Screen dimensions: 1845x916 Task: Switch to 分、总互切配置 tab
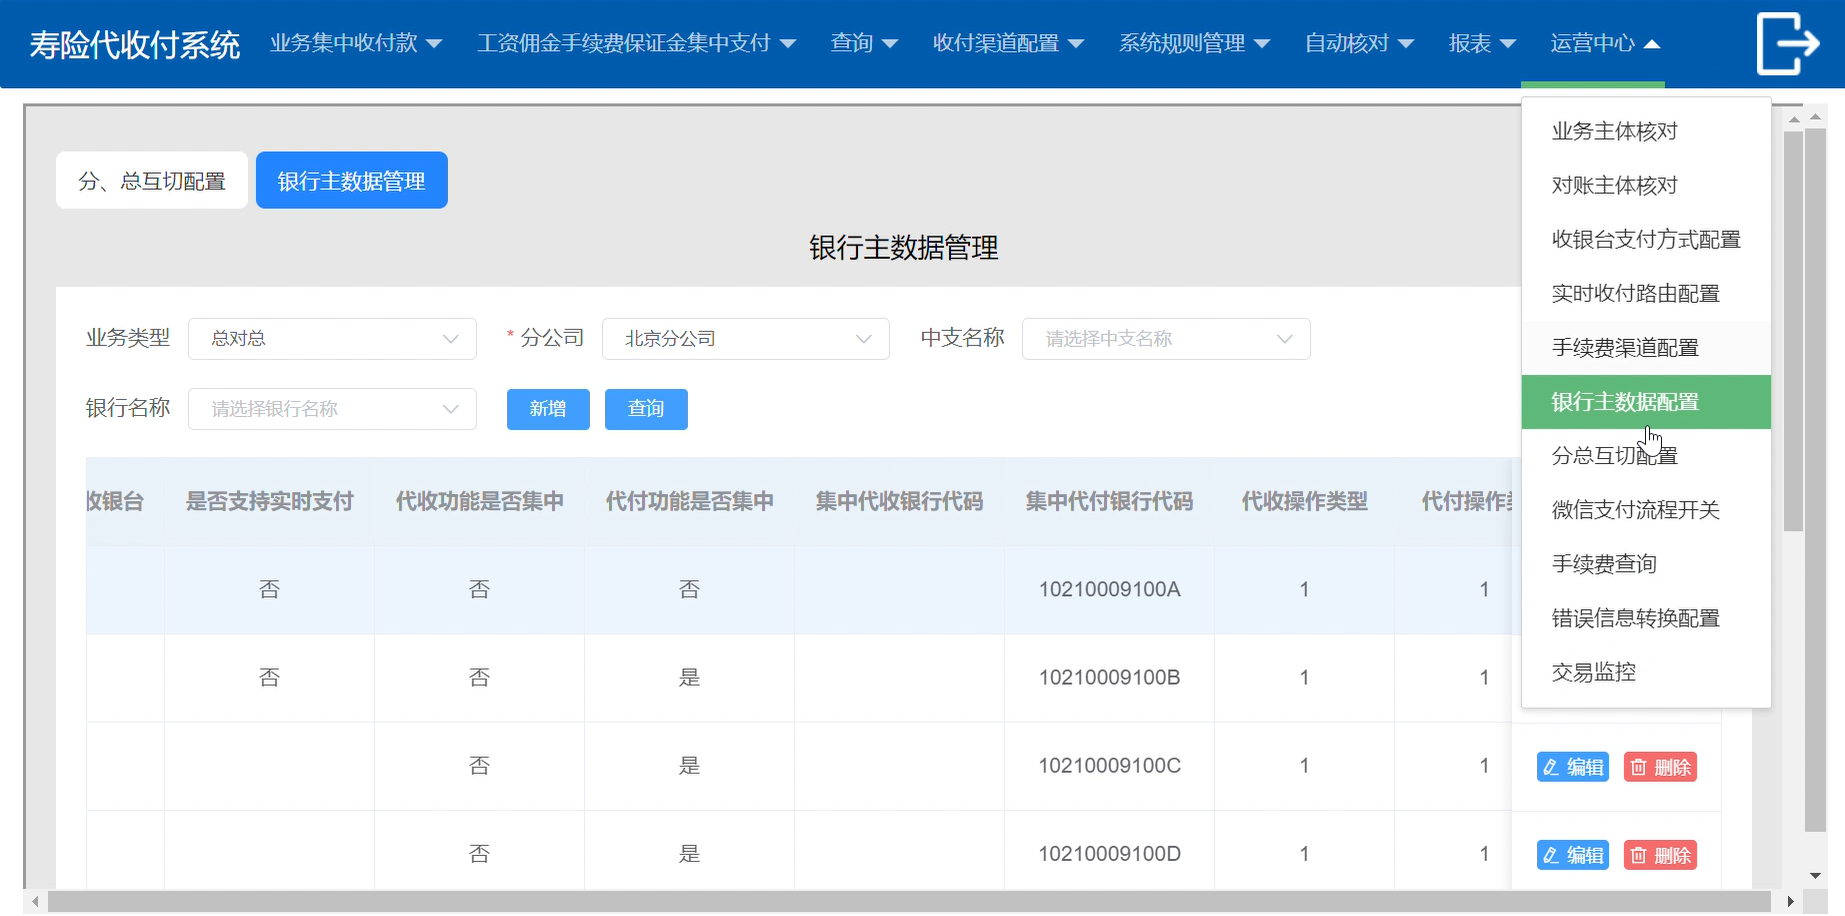152,180
